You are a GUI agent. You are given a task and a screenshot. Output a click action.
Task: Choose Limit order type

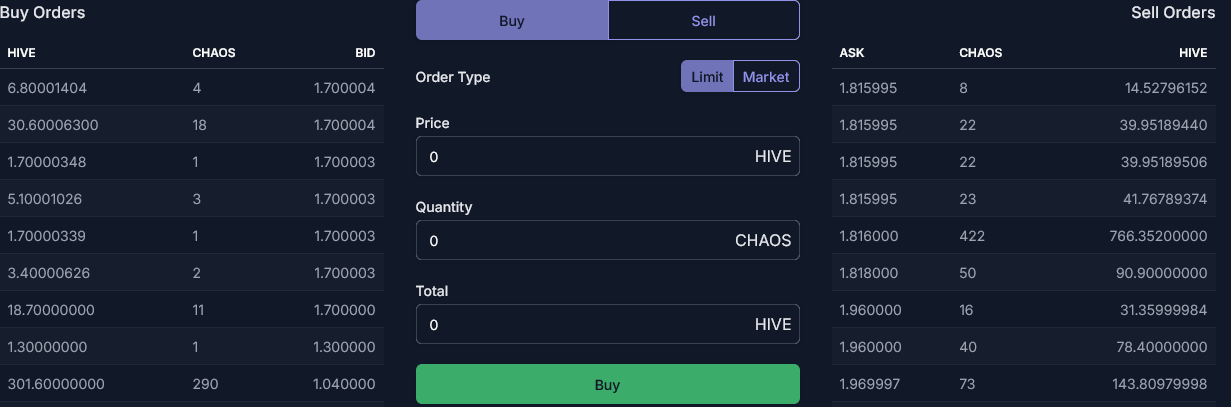707,76
